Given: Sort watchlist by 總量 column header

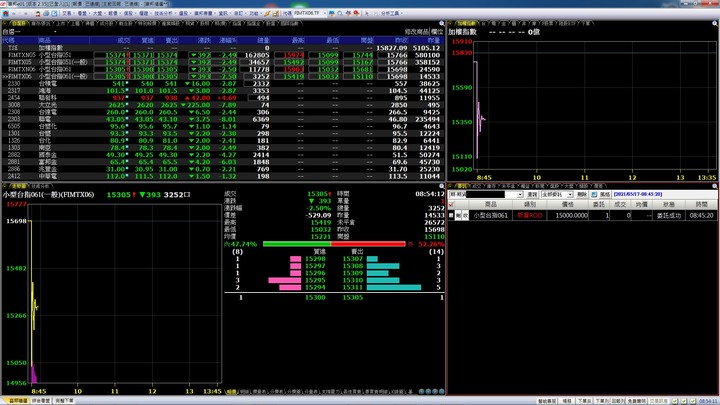Looking at the screenshot, I should click(263, 40).
